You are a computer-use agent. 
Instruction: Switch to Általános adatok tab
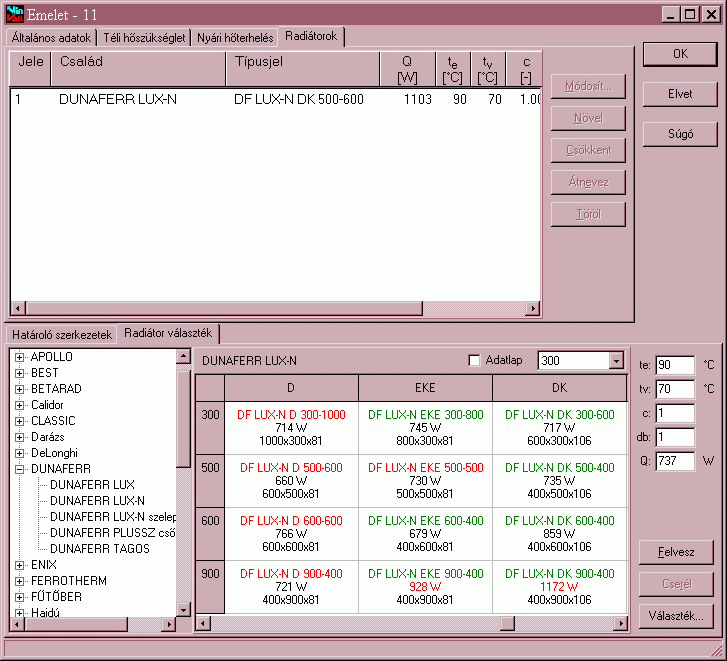(x=51, y=38)
